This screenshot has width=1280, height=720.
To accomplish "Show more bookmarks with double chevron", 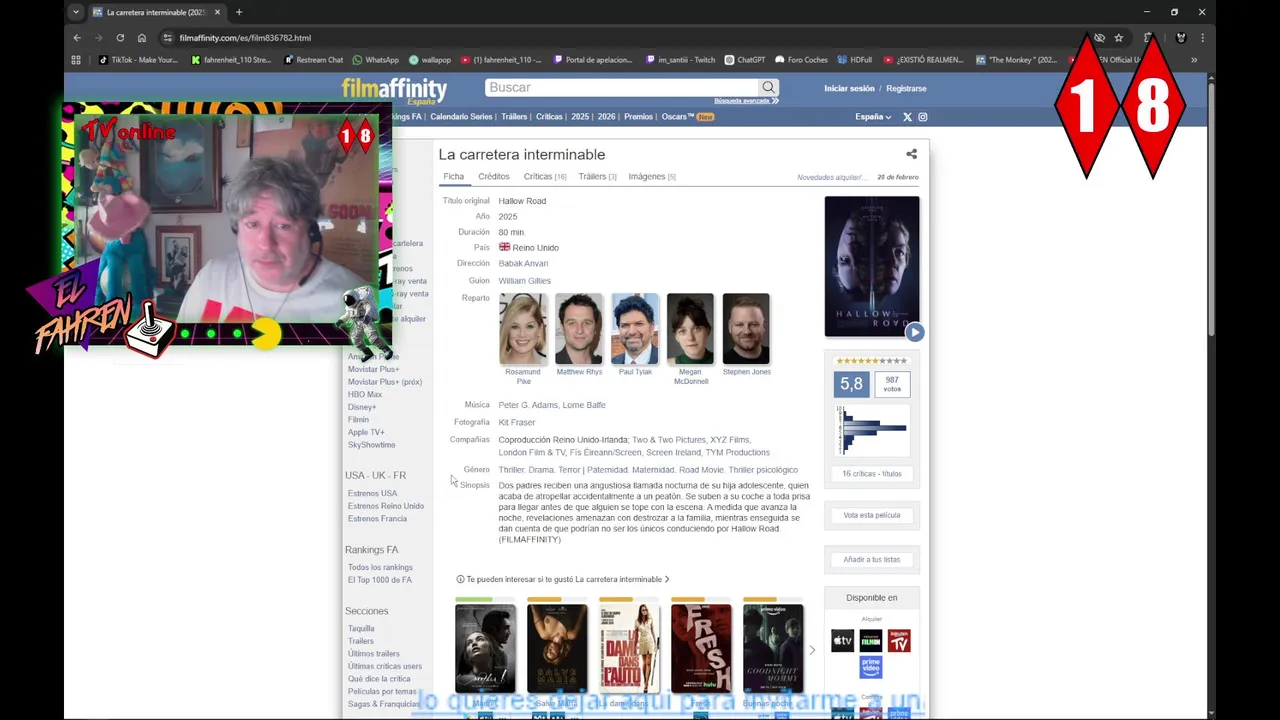I will click(x=1193, y=60).
